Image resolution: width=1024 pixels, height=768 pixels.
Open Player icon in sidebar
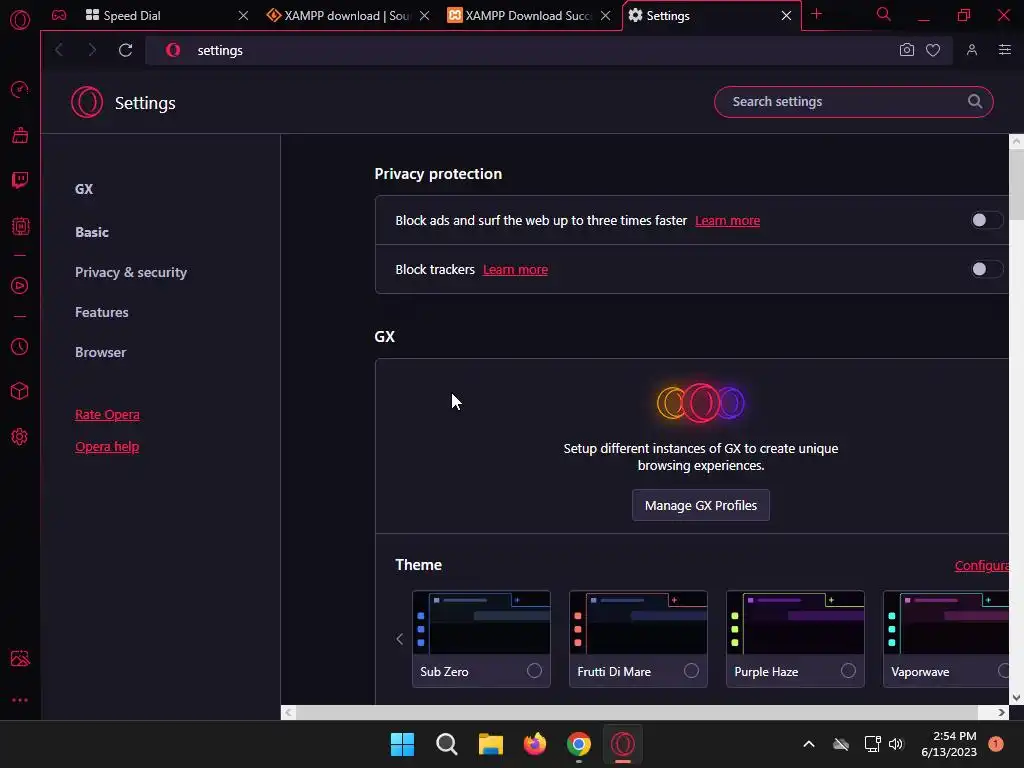click(20, 285)
